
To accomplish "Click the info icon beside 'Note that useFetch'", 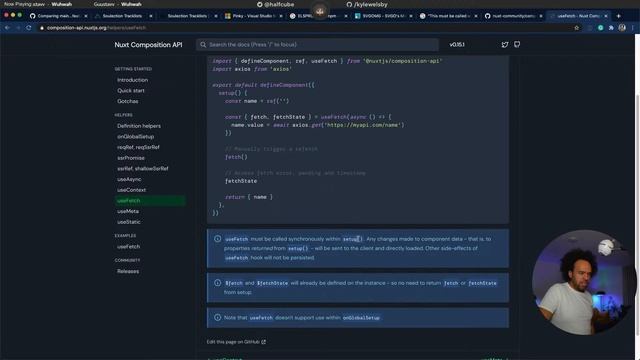I will coord(218,317).
